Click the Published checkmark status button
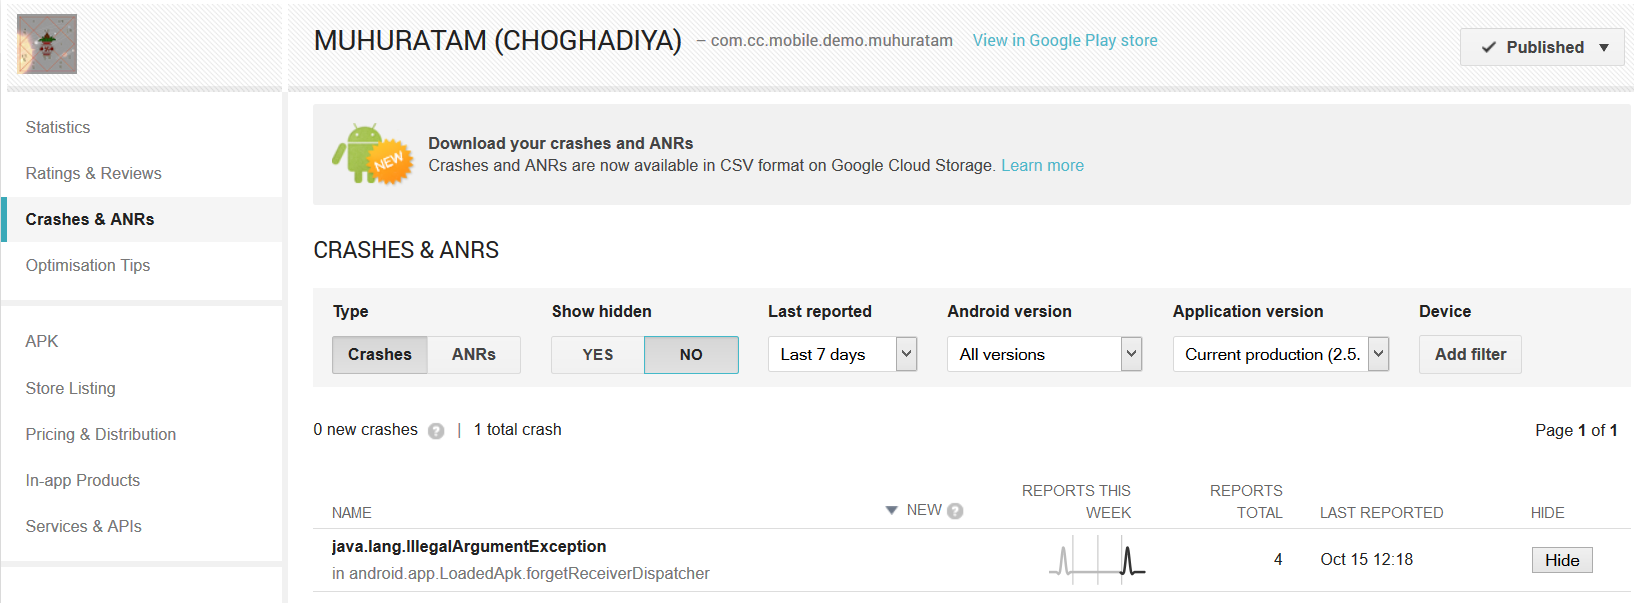Image resolution: width=1634 pixels, height=603 pixels. pos(1541,47)
